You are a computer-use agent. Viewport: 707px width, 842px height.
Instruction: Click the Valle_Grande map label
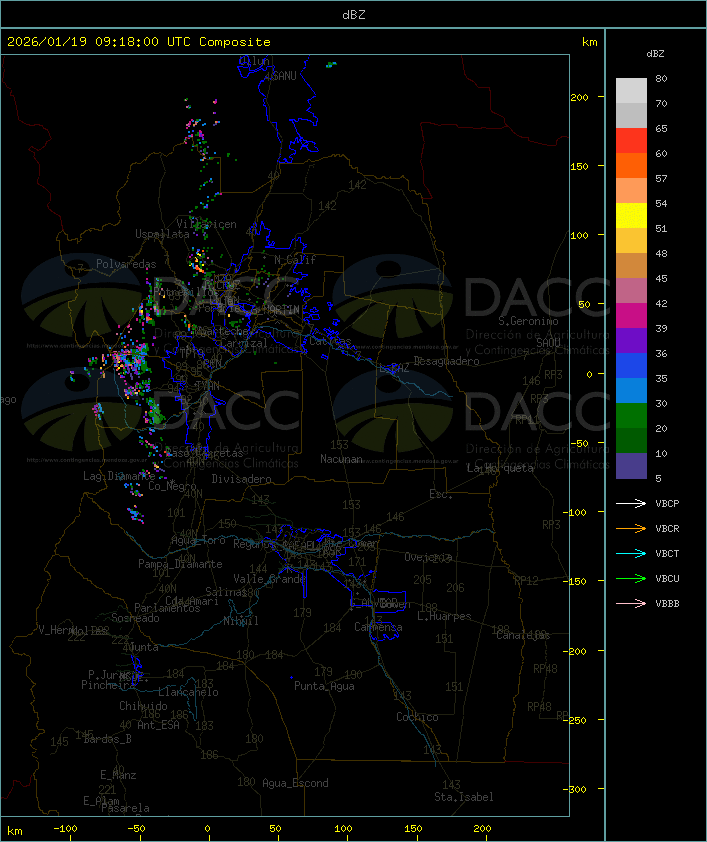click(x=268, y=579)
